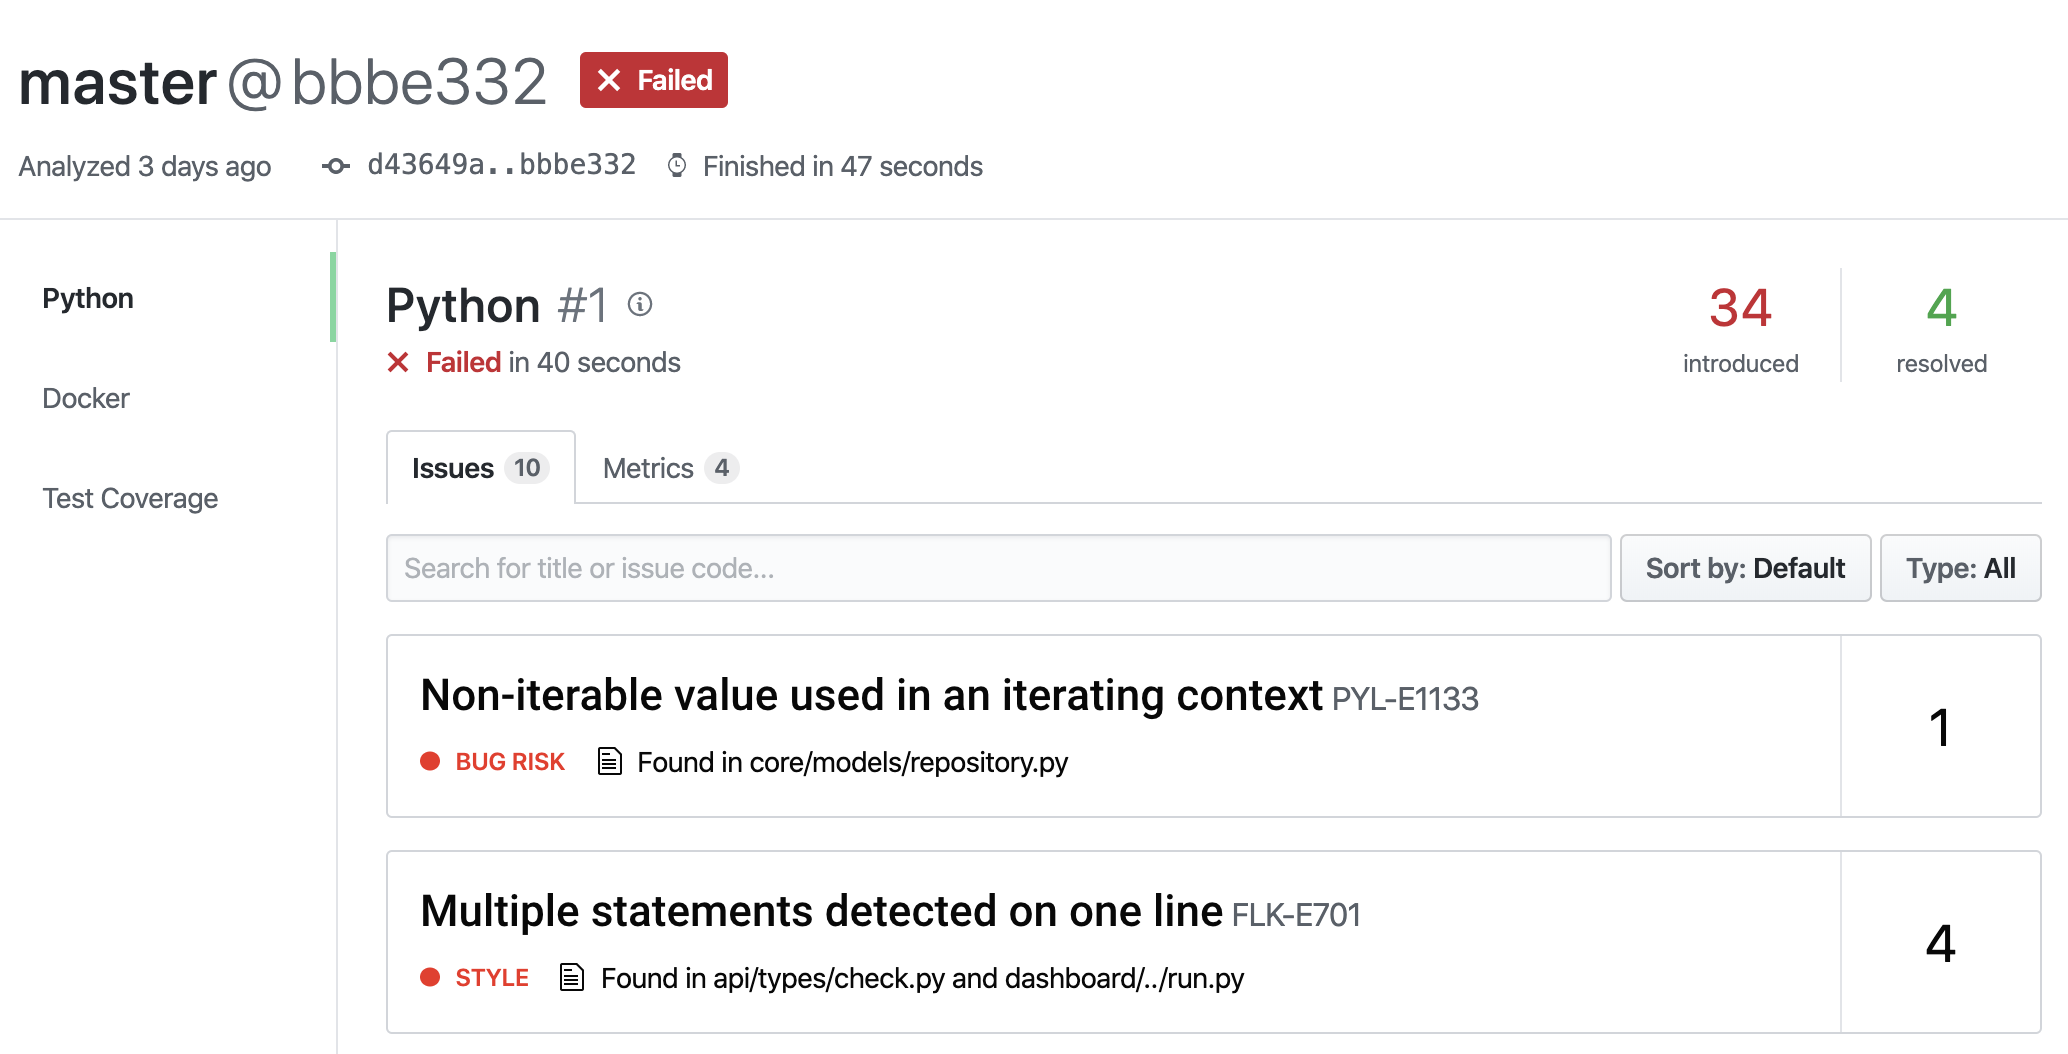
Task: Open the Sort by: Default dropdown
Action: pos(1745,568)
